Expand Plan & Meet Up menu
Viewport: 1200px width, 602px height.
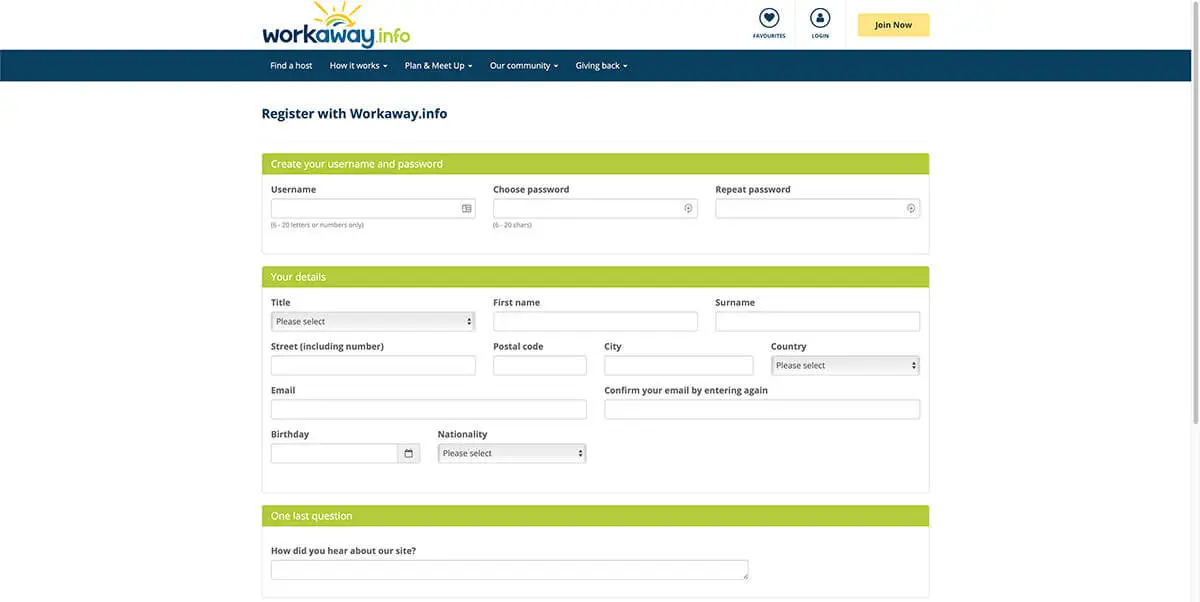click(x=438, y=66)
